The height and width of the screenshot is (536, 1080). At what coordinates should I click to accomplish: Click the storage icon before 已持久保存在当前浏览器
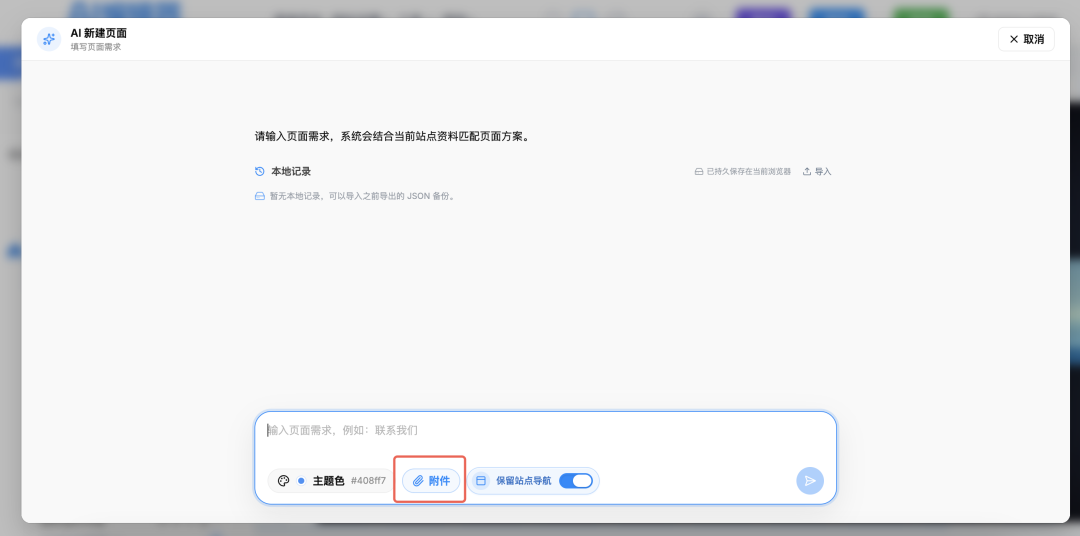click(x=698, y=172)
